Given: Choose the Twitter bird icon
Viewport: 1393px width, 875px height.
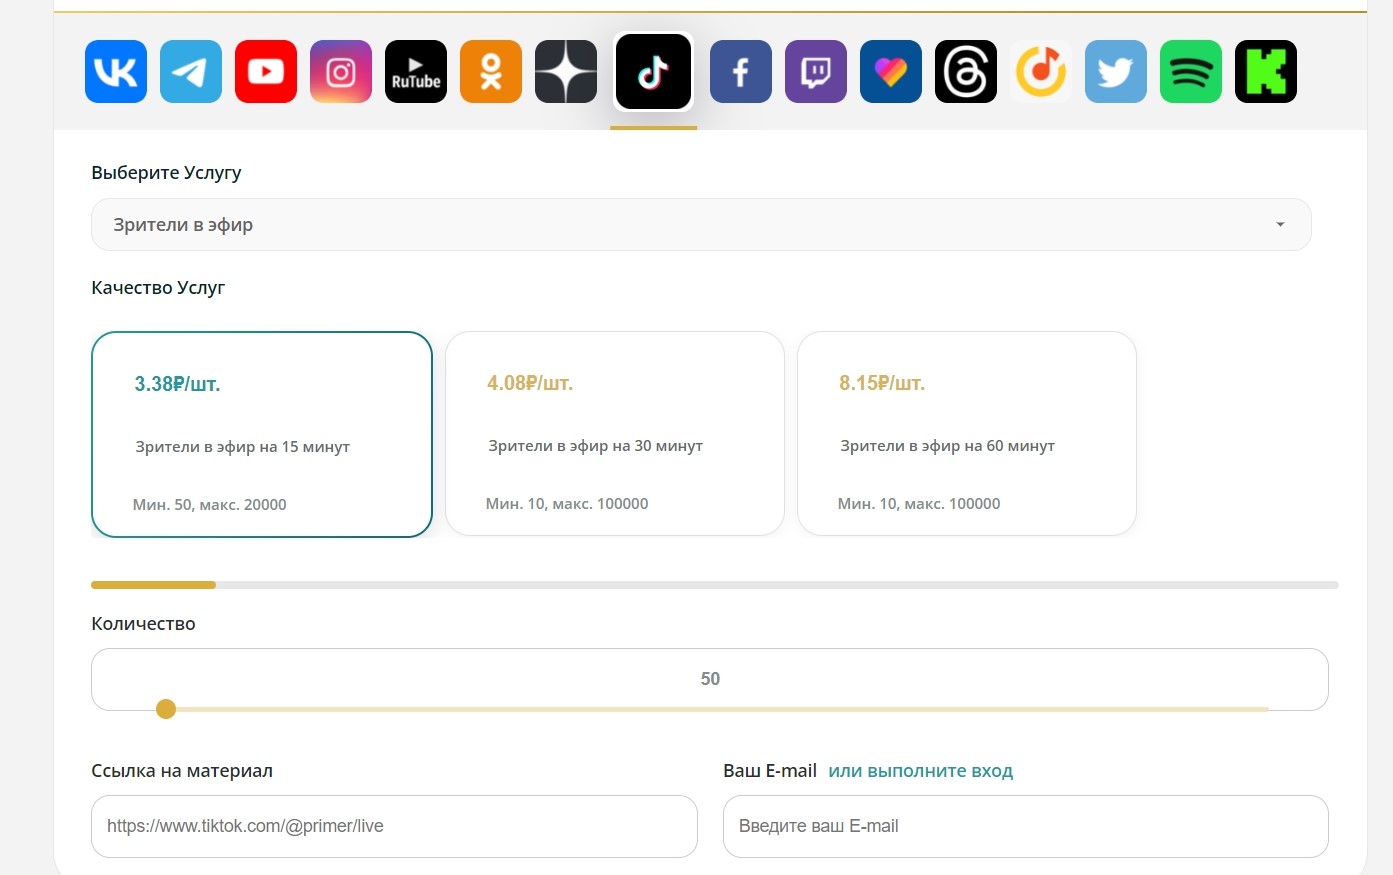Looking at the screenshot, I should point(1116,72).
